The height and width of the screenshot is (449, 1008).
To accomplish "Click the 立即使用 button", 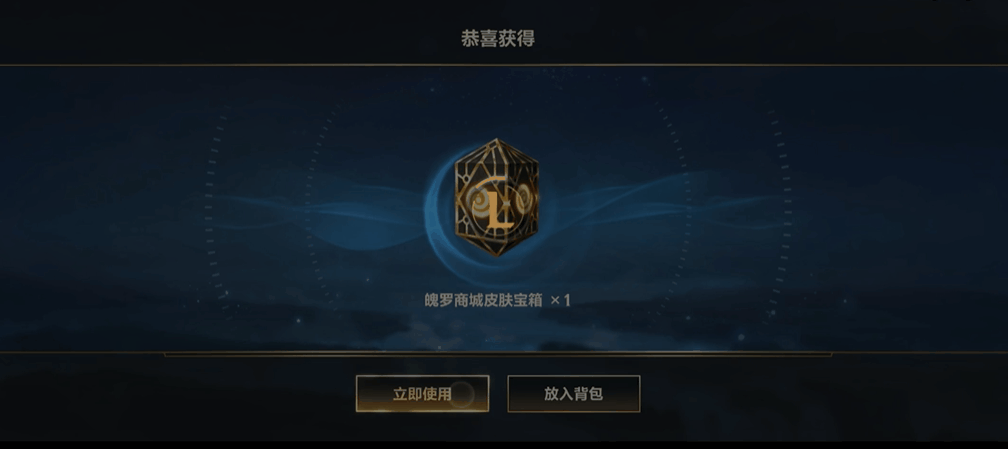I will pos(422,394).
